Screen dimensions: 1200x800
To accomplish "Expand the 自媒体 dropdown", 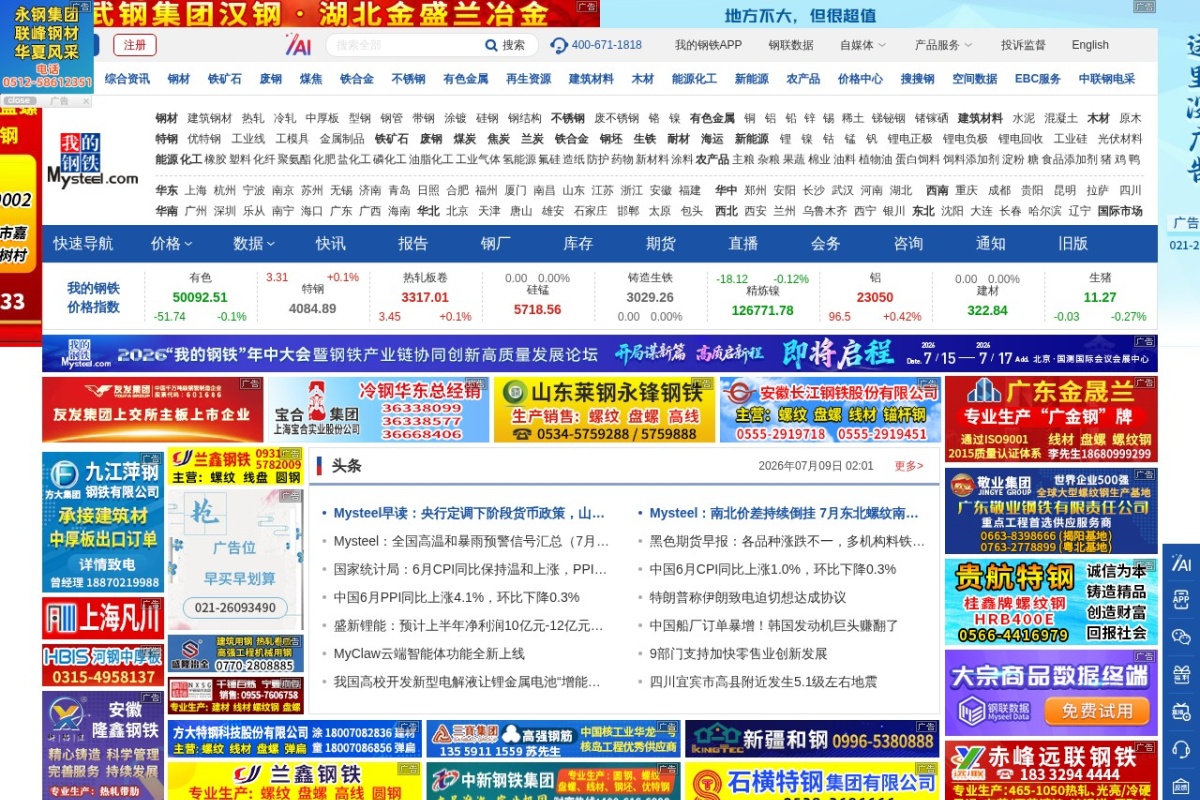I will [862, 45].
